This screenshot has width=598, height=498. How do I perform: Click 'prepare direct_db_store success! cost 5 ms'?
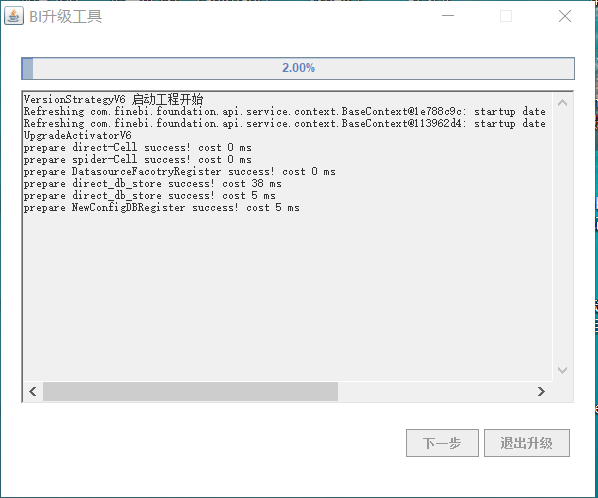[150, 196]
